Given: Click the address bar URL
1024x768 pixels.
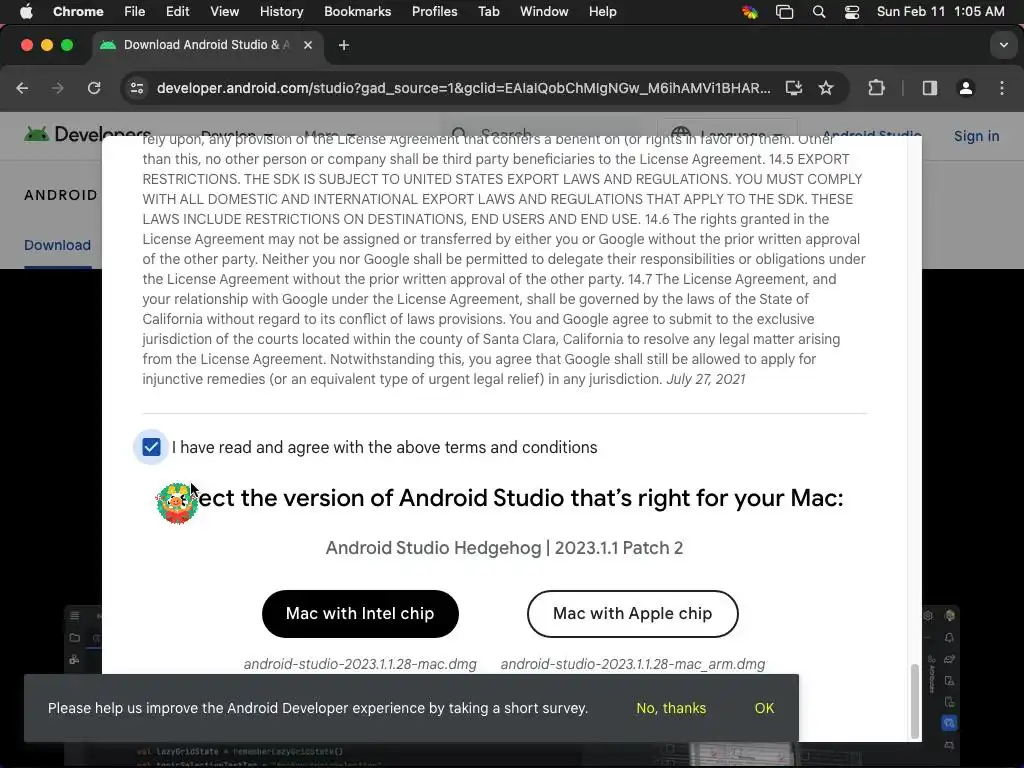Looking at the screenshot, I should click(463, 88).
